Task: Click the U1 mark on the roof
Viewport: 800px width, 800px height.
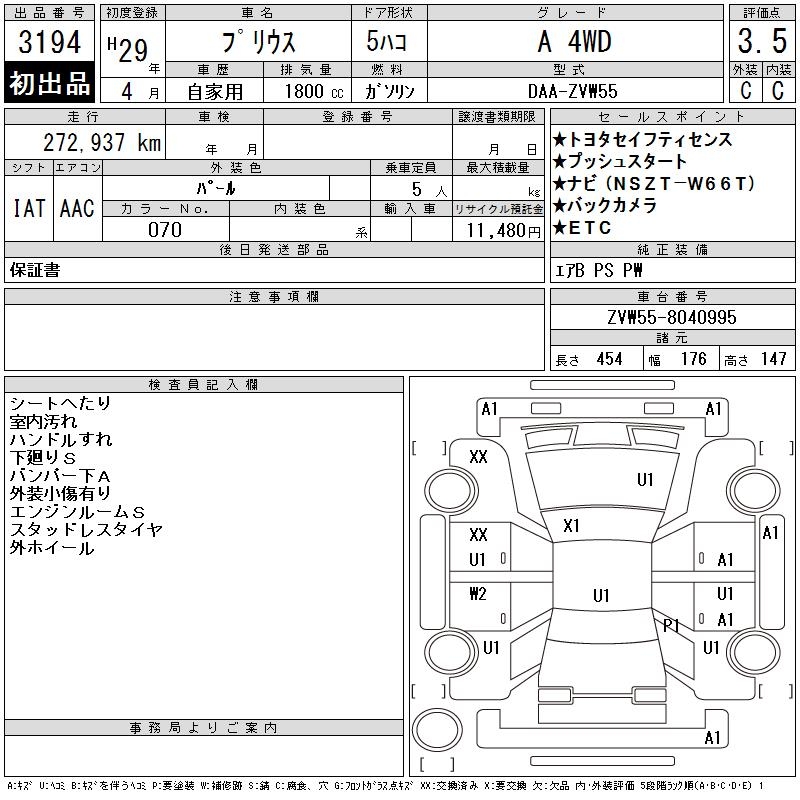Action: coord(601,595)
